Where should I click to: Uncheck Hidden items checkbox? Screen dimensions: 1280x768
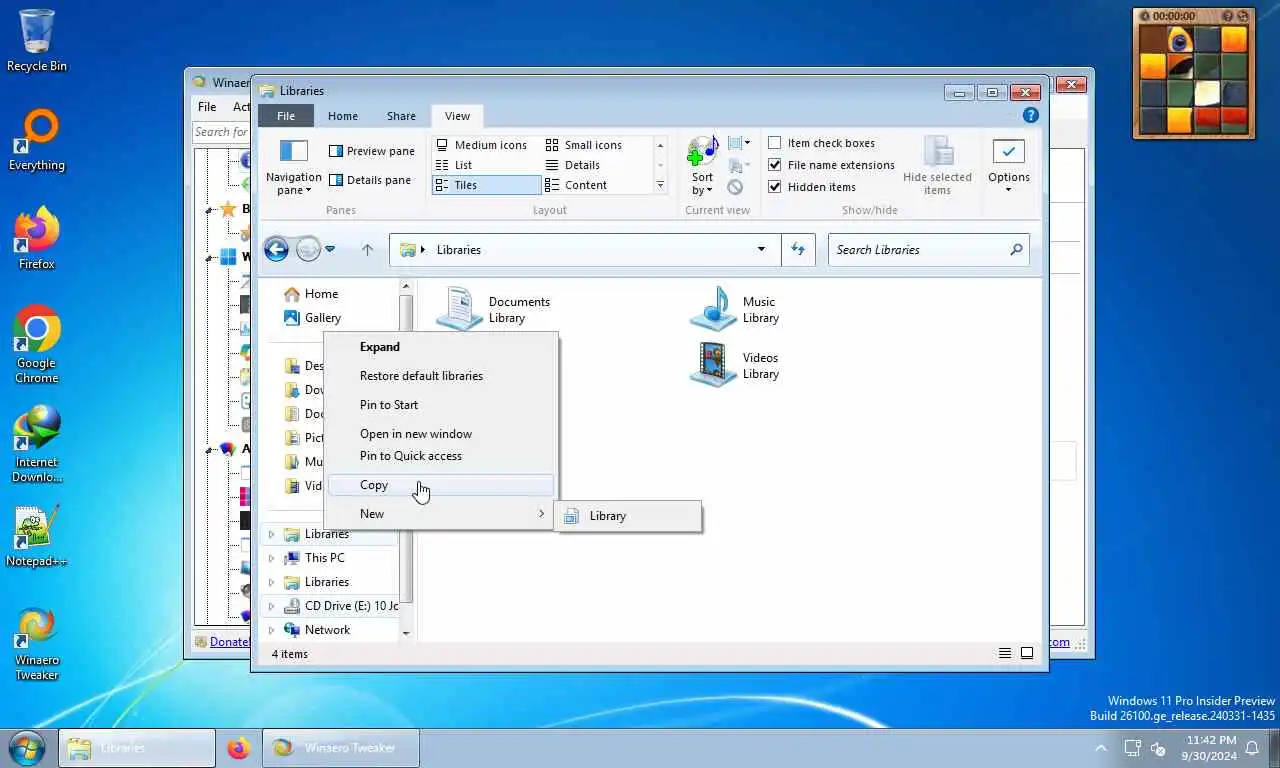click(x=774, y=187)
